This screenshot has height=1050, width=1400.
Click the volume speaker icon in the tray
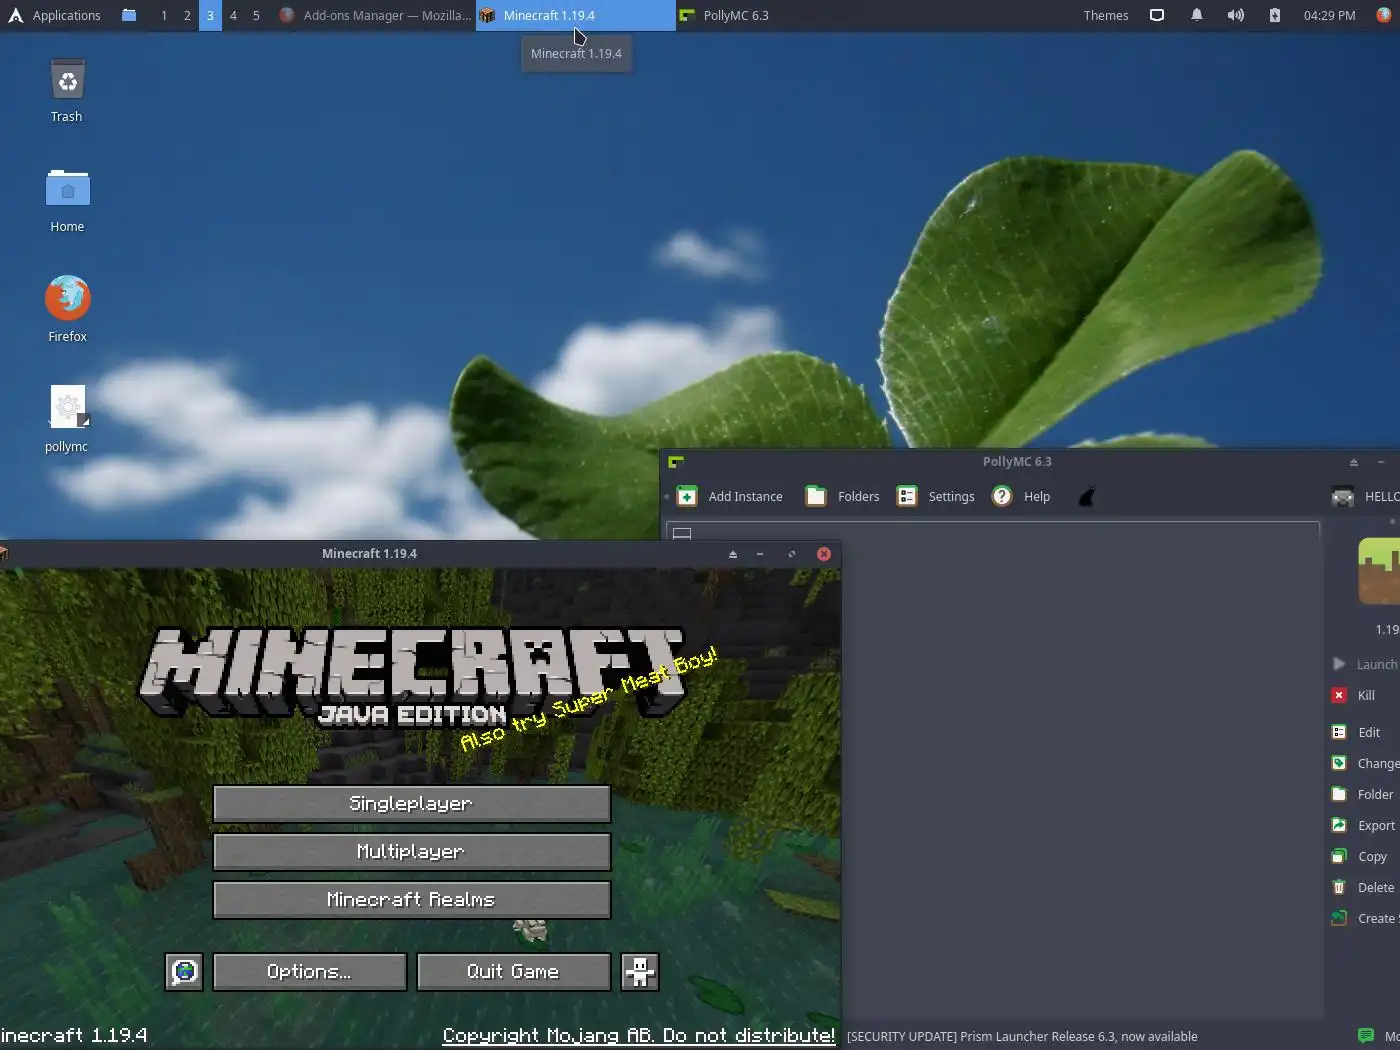tap(1236, 15)
